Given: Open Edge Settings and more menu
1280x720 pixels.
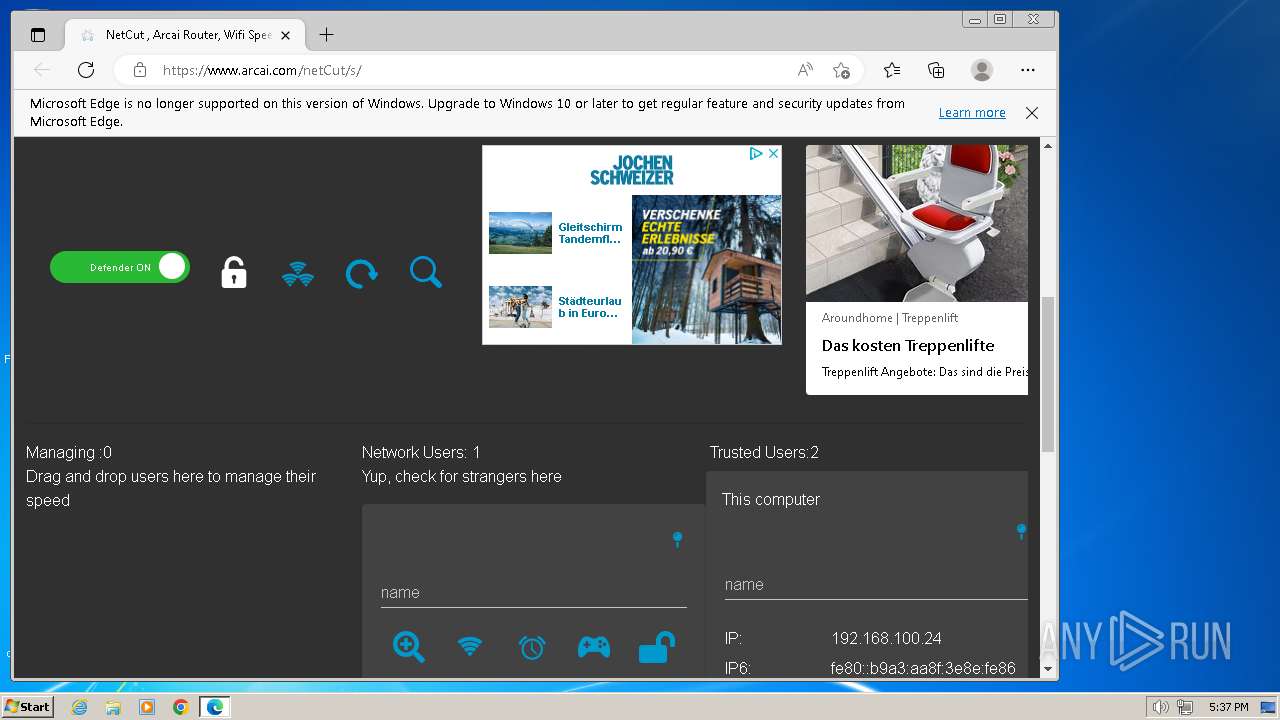Looking at the screenshot, I should click(x=1028, y=70).
